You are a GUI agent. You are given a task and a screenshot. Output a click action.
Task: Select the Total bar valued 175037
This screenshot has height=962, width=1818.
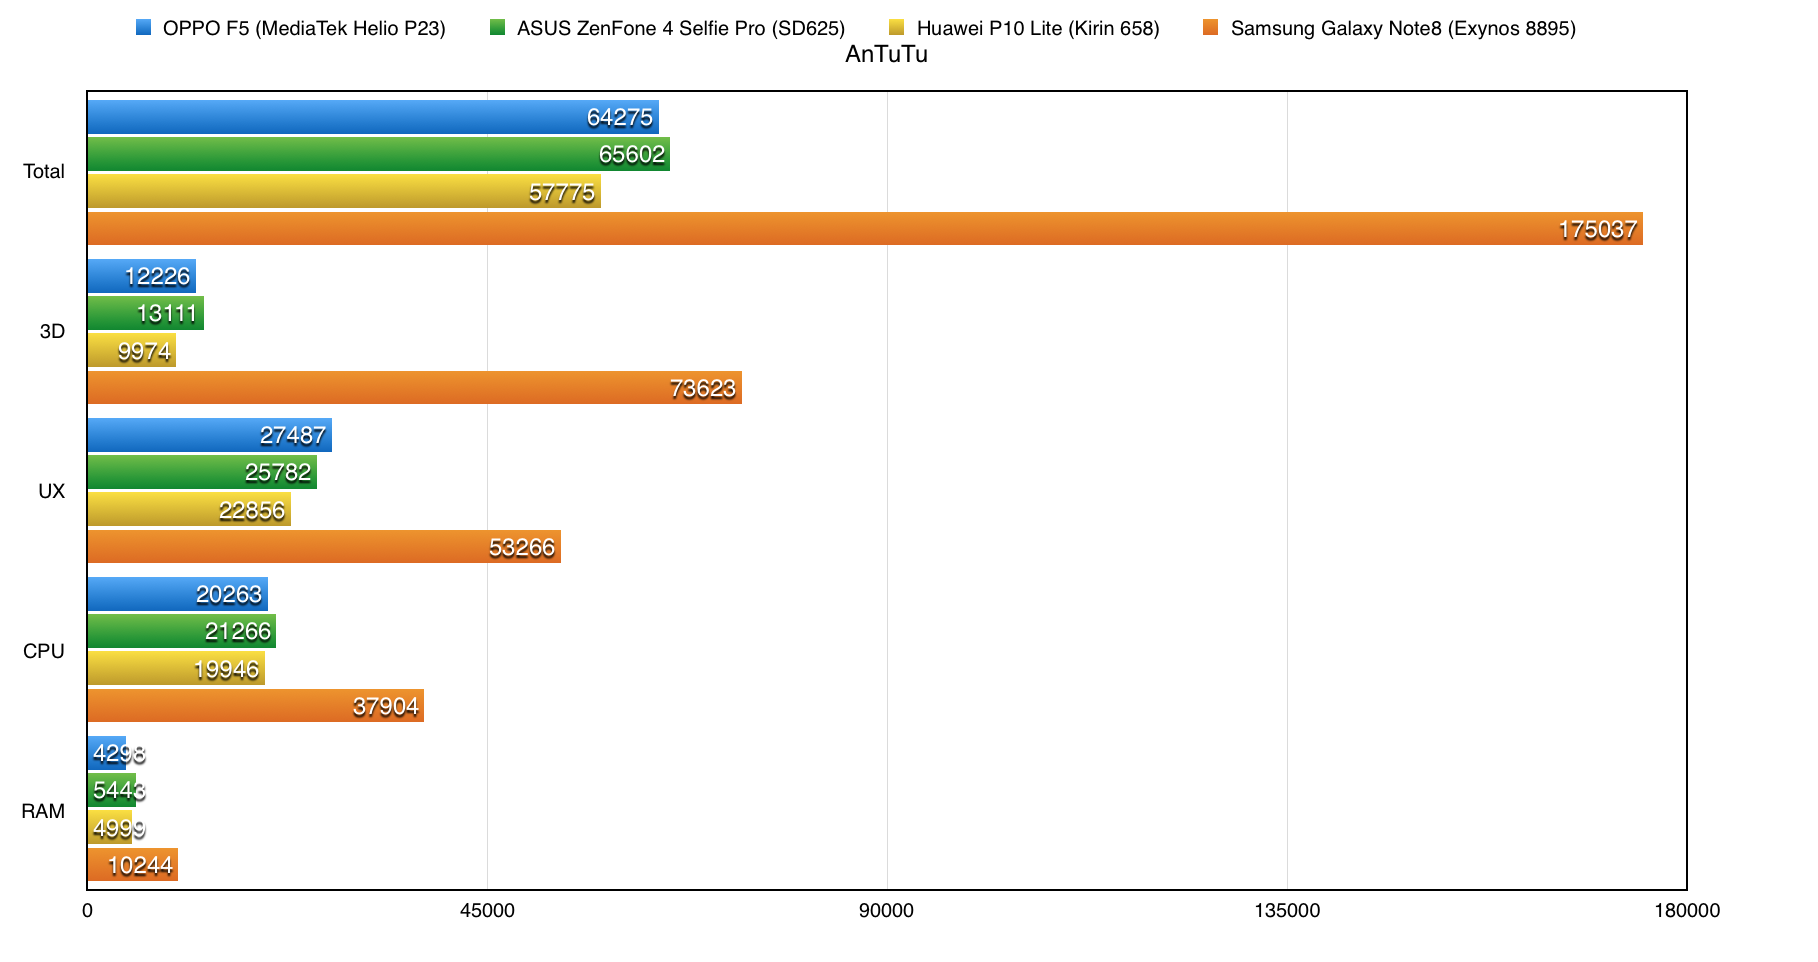tap(865, 228)
